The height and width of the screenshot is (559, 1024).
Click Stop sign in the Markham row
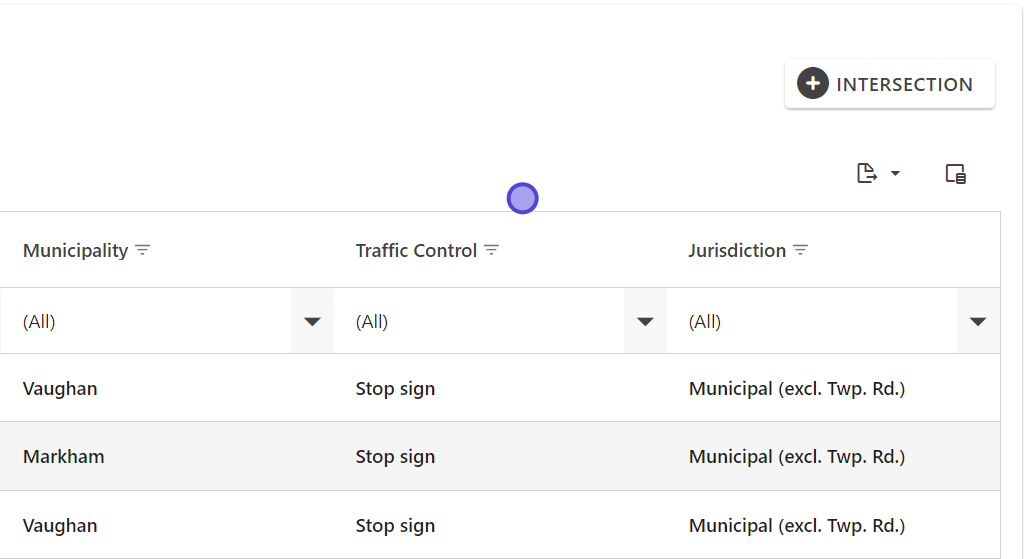(x=395, y=457)
